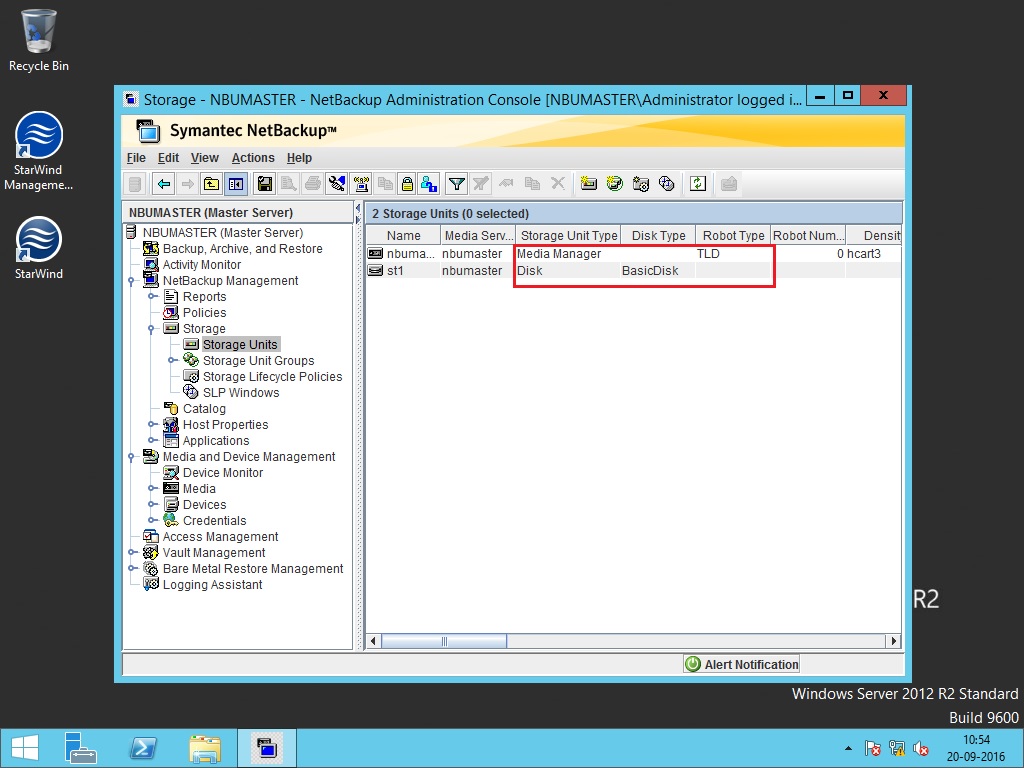The height and width of the screenshot is (768, 1024).
Task: Expand the Credentials tree node
Action: pyautogui.click(x=152, y=521)
